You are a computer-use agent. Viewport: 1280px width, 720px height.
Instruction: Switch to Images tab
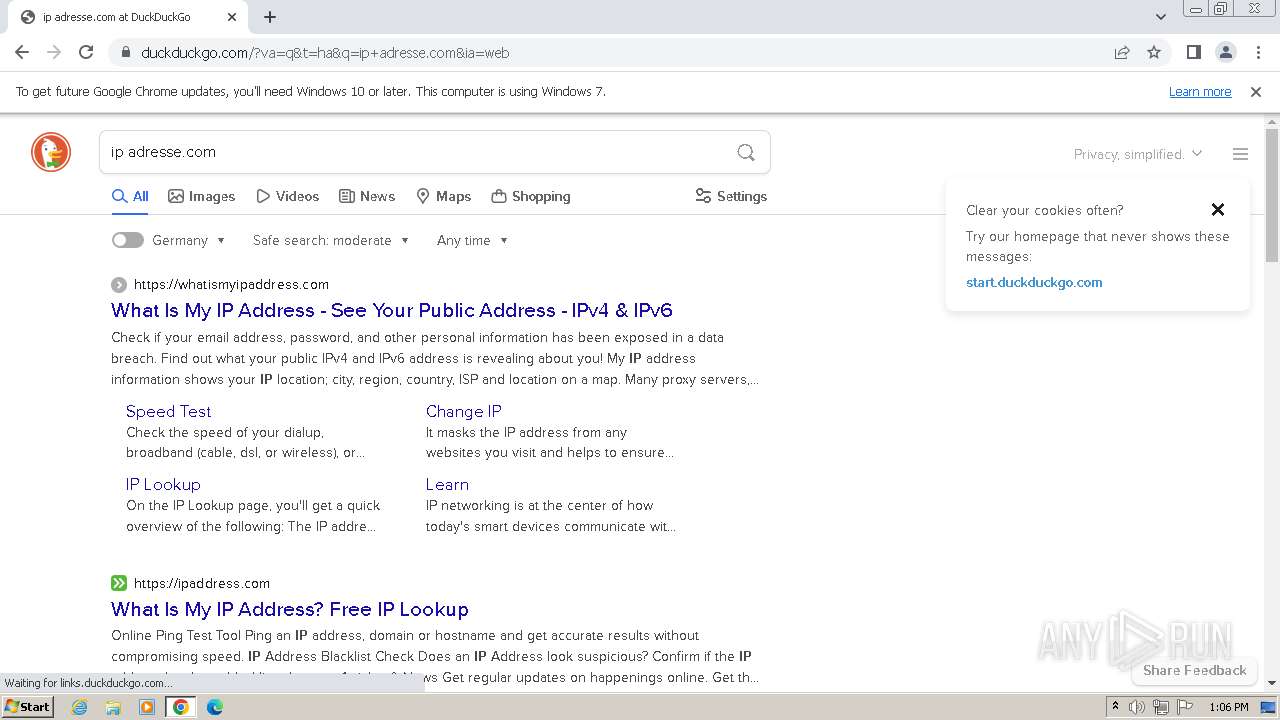202,196
